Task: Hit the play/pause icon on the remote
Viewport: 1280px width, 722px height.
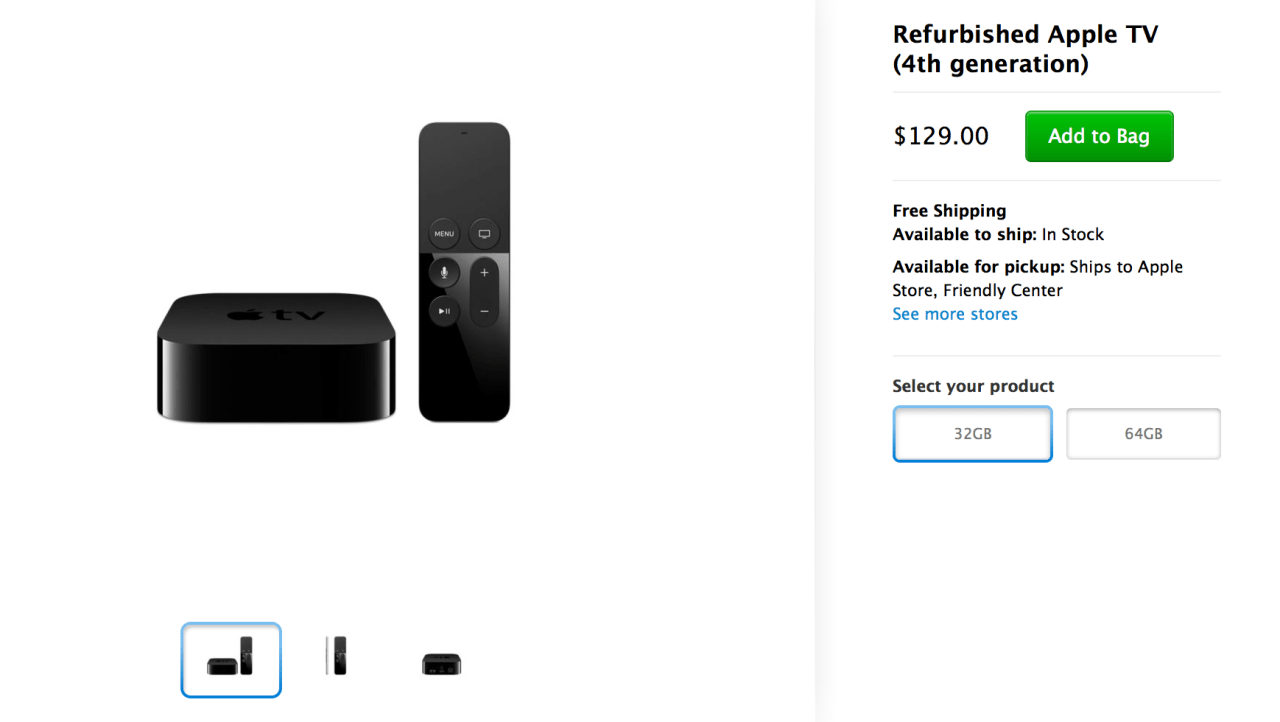Action: [444, 311]
